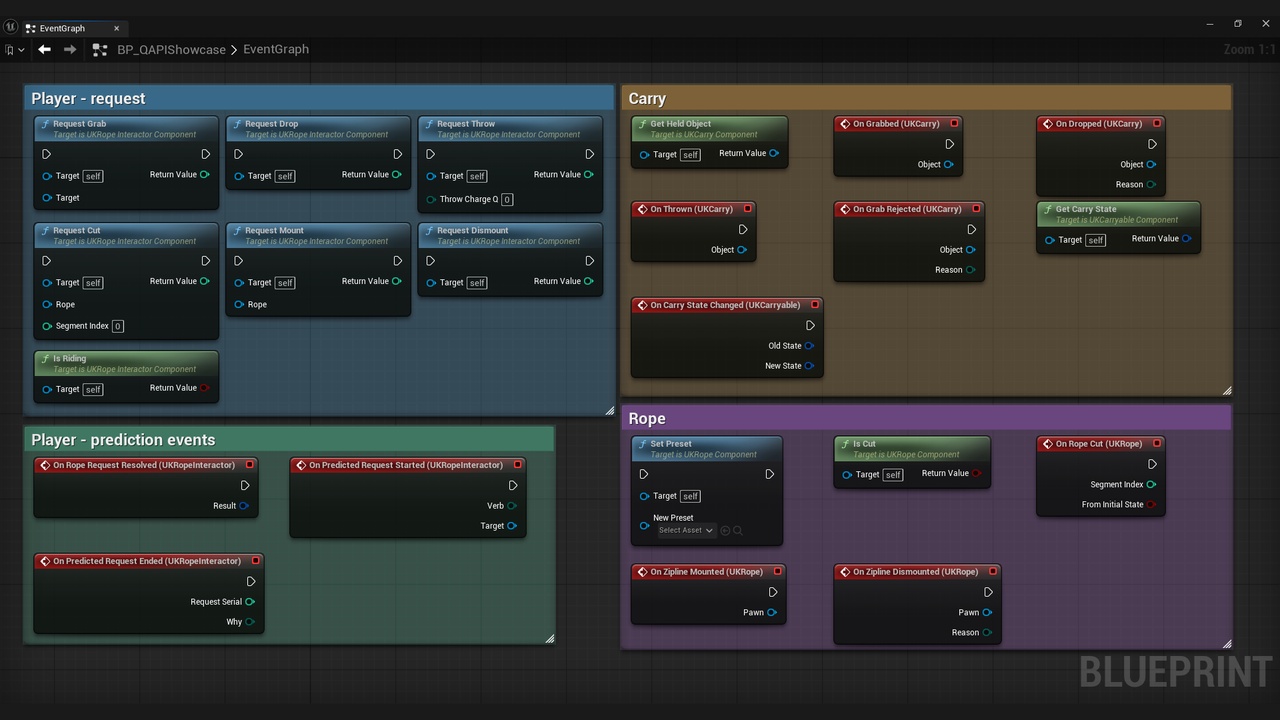Select the Request Drop node title

272,124
